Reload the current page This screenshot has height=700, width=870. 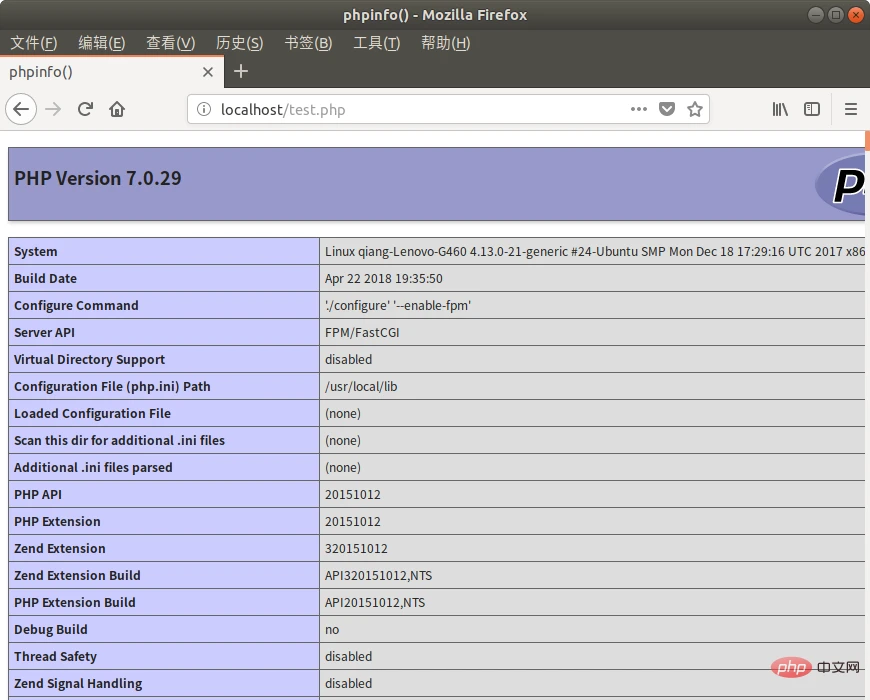(85, 109)
